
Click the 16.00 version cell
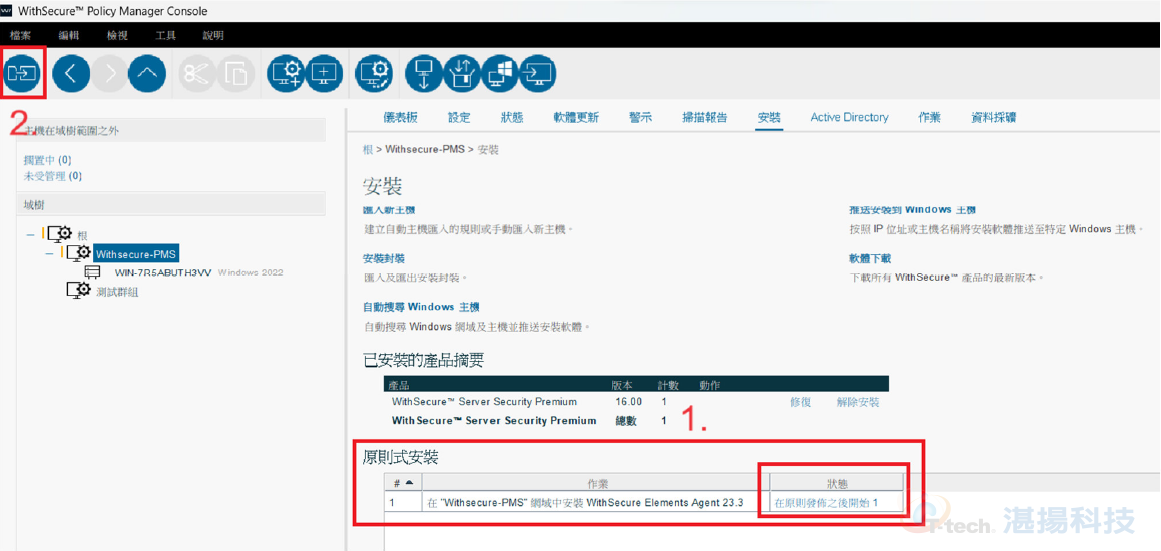click(630, 402)
